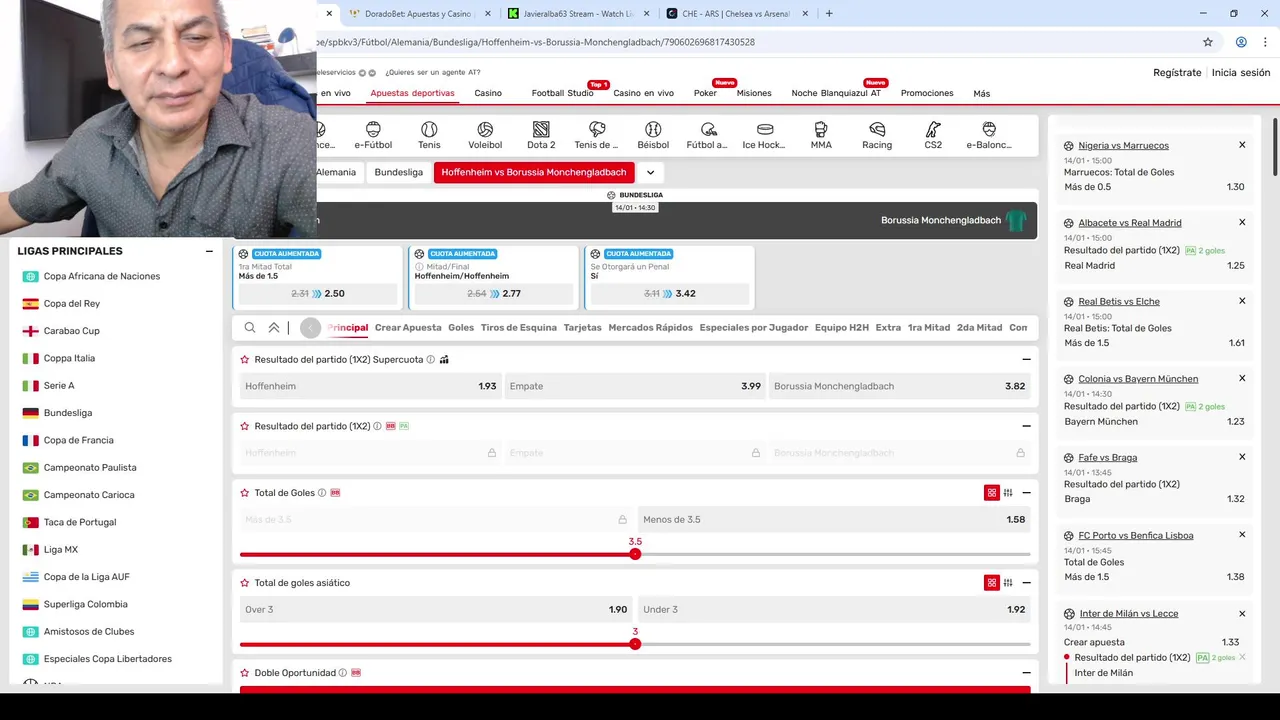Screen dimensions: 1280x720
Task: Switch Total de Goles to grid view
Action: point(992,493)
